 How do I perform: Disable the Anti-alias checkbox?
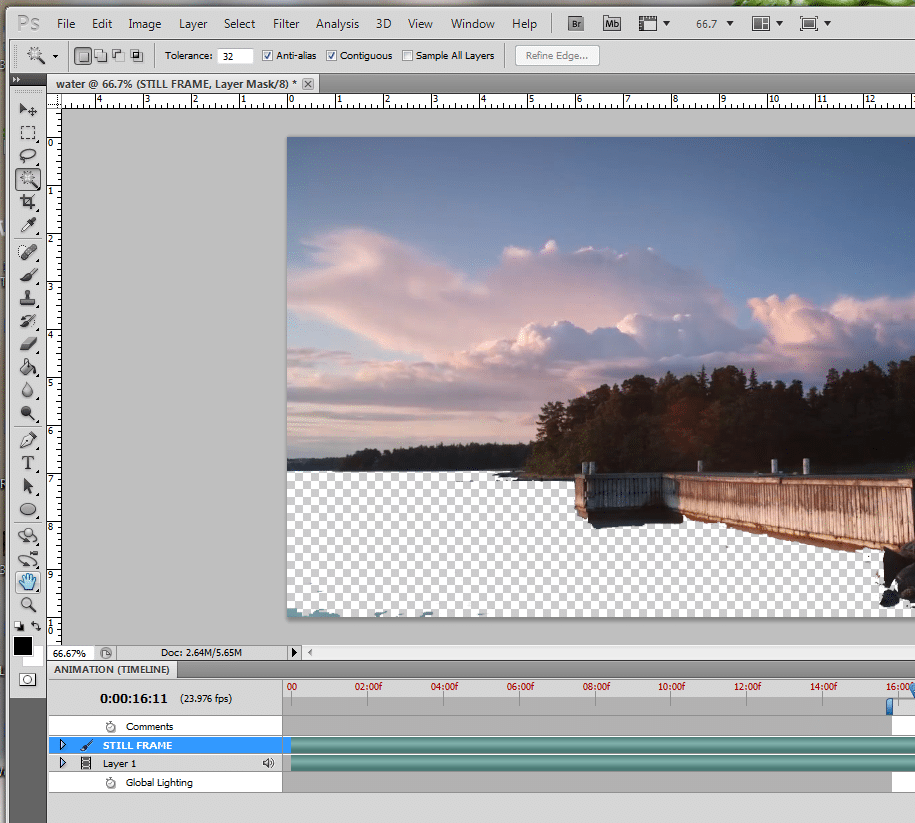[x=267, y=56]
